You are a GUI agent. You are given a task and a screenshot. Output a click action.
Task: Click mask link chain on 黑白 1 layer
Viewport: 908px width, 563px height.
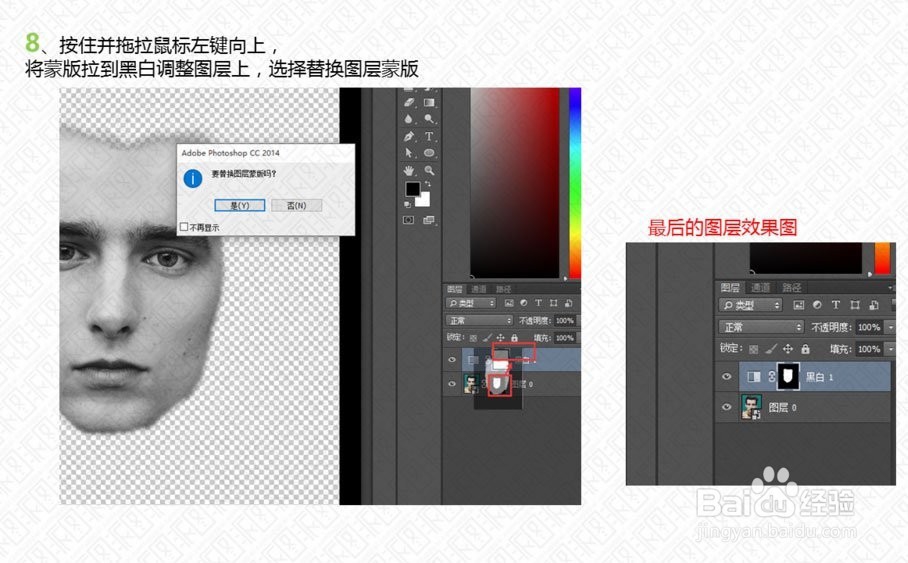(x=771, y=376)
